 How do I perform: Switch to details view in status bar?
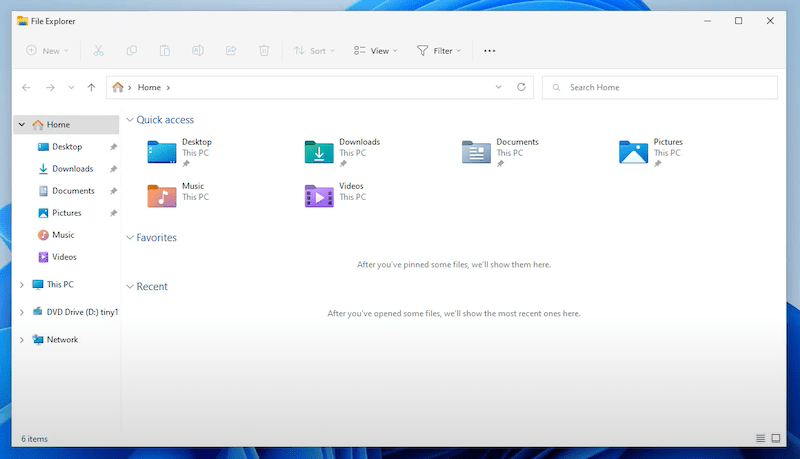pyautogui.click(x=761, y=438)
